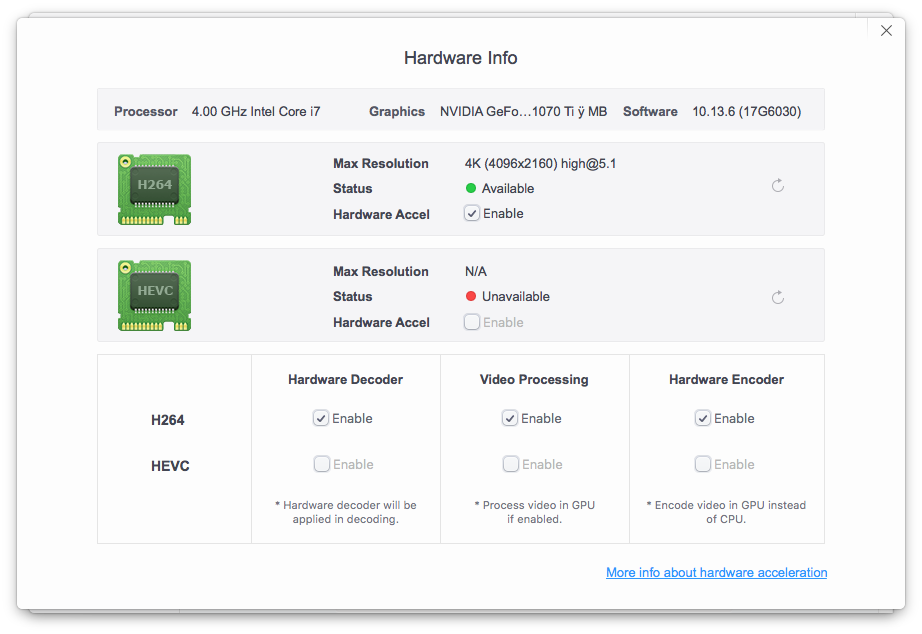
Task: Click the red Unavailable status indicator
Action: tap(470, 296)
